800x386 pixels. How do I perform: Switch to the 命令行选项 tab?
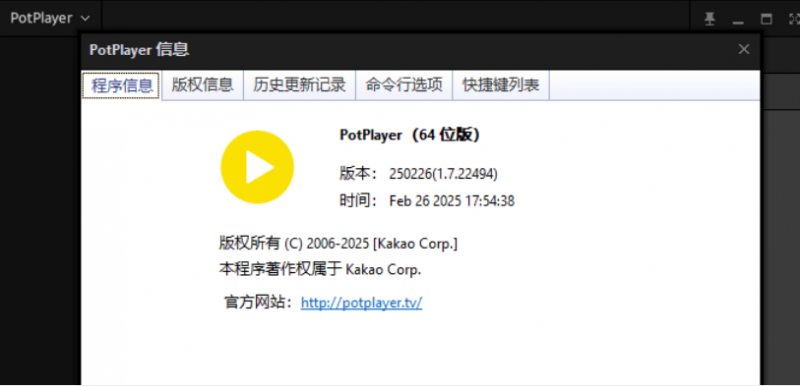click(404, 85)
